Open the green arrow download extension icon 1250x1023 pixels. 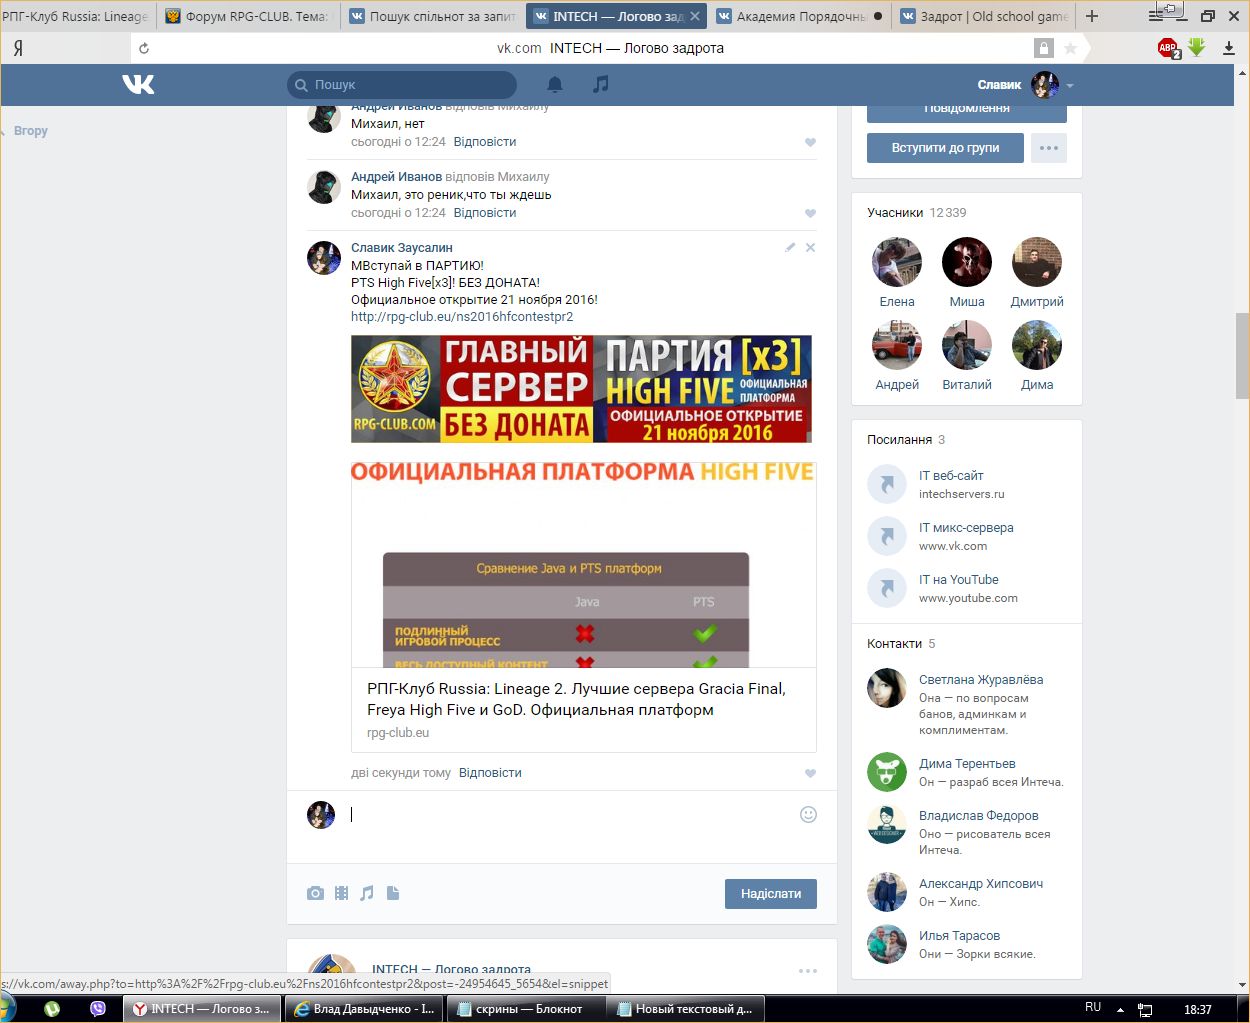pyautogui.click(x=1197, y=47)
